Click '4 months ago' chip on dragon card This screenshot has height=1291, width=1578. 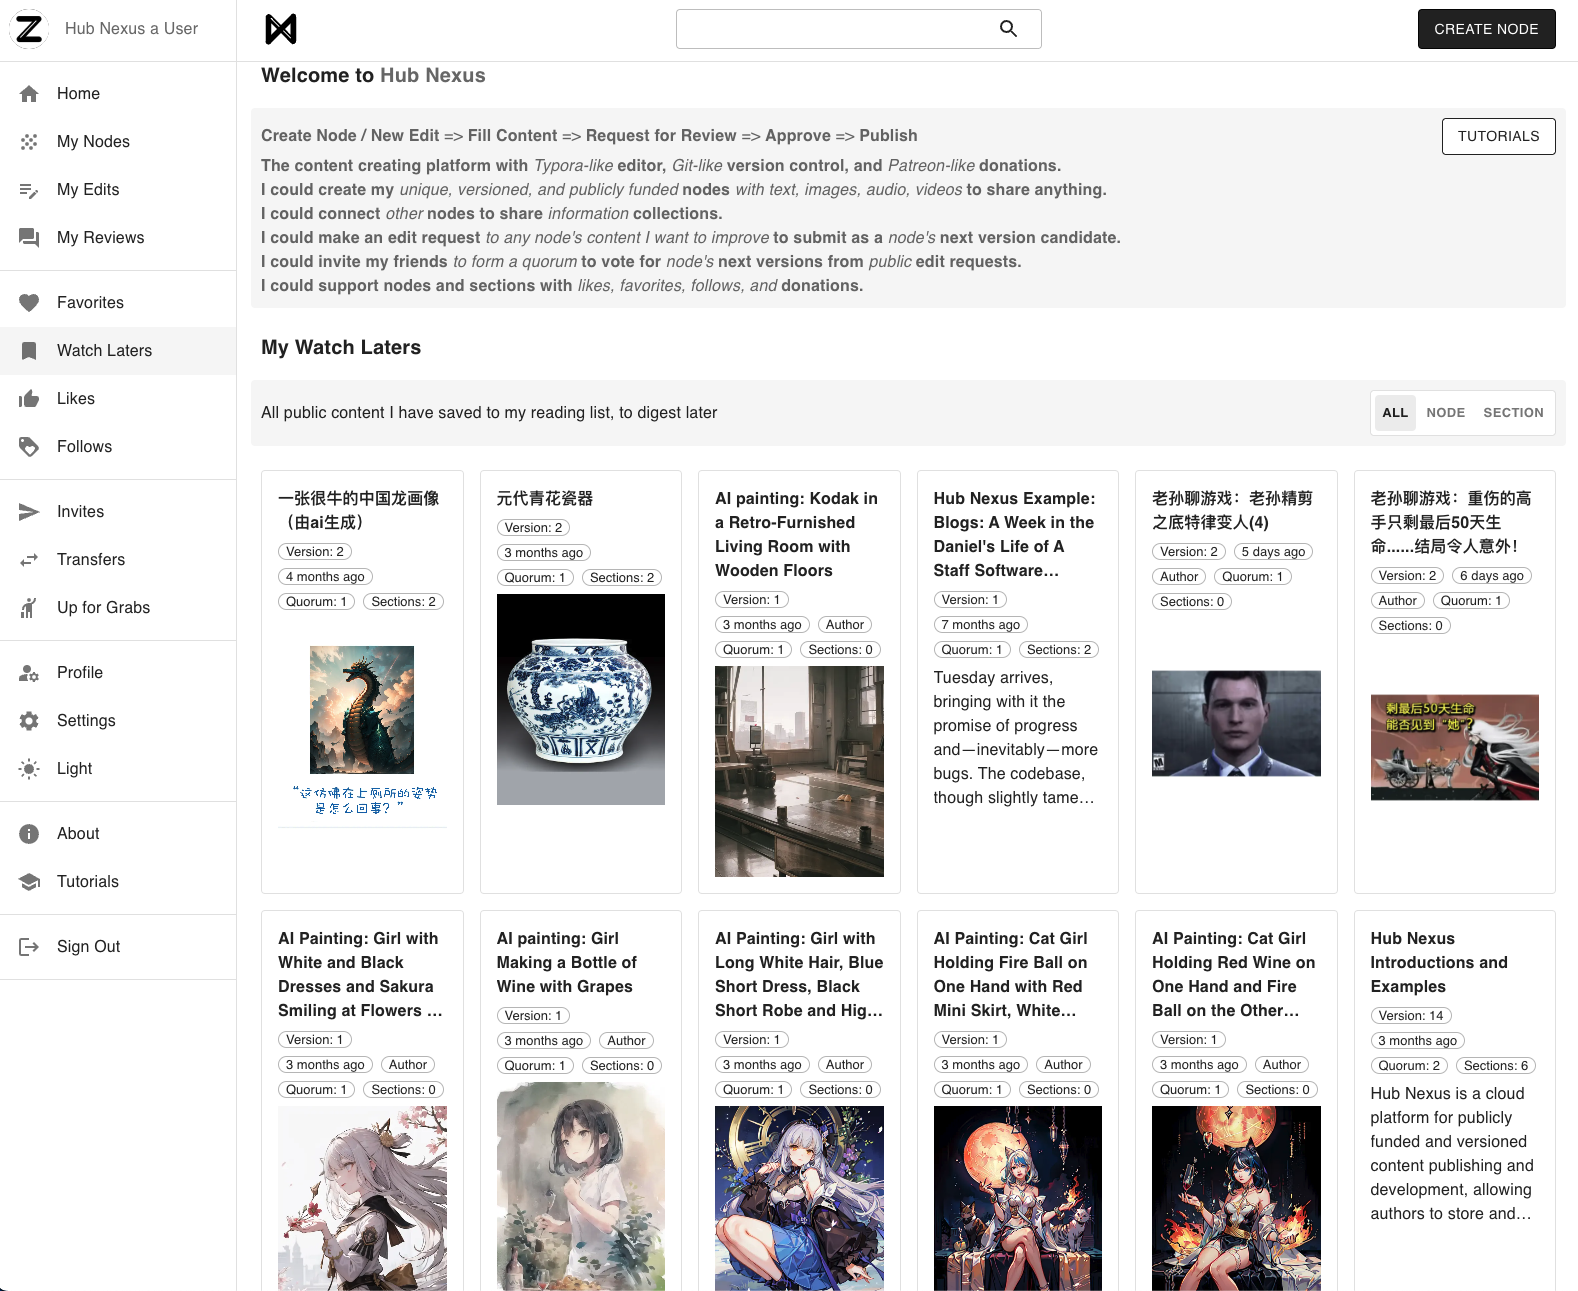tap(325, 577)
